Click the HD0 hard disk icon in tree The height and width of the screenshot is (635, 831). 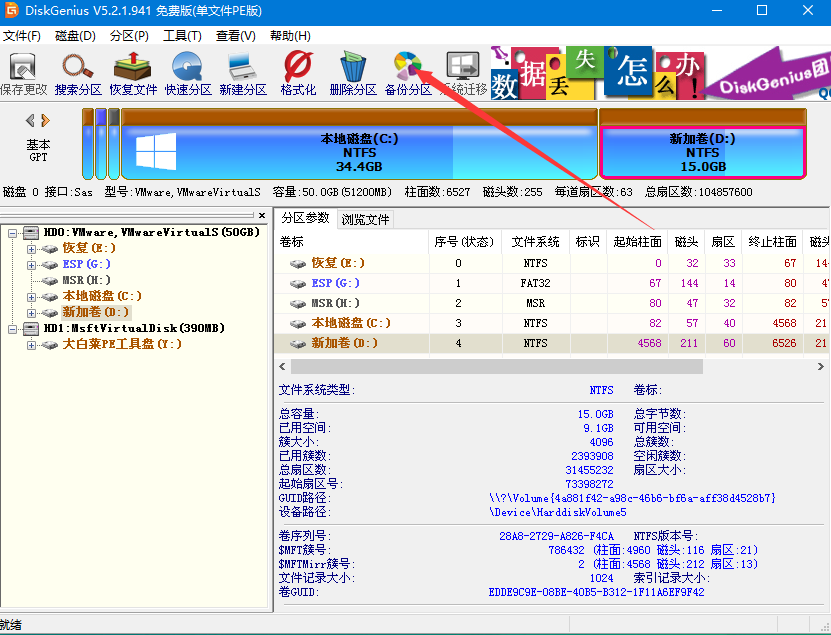point(31,233)
